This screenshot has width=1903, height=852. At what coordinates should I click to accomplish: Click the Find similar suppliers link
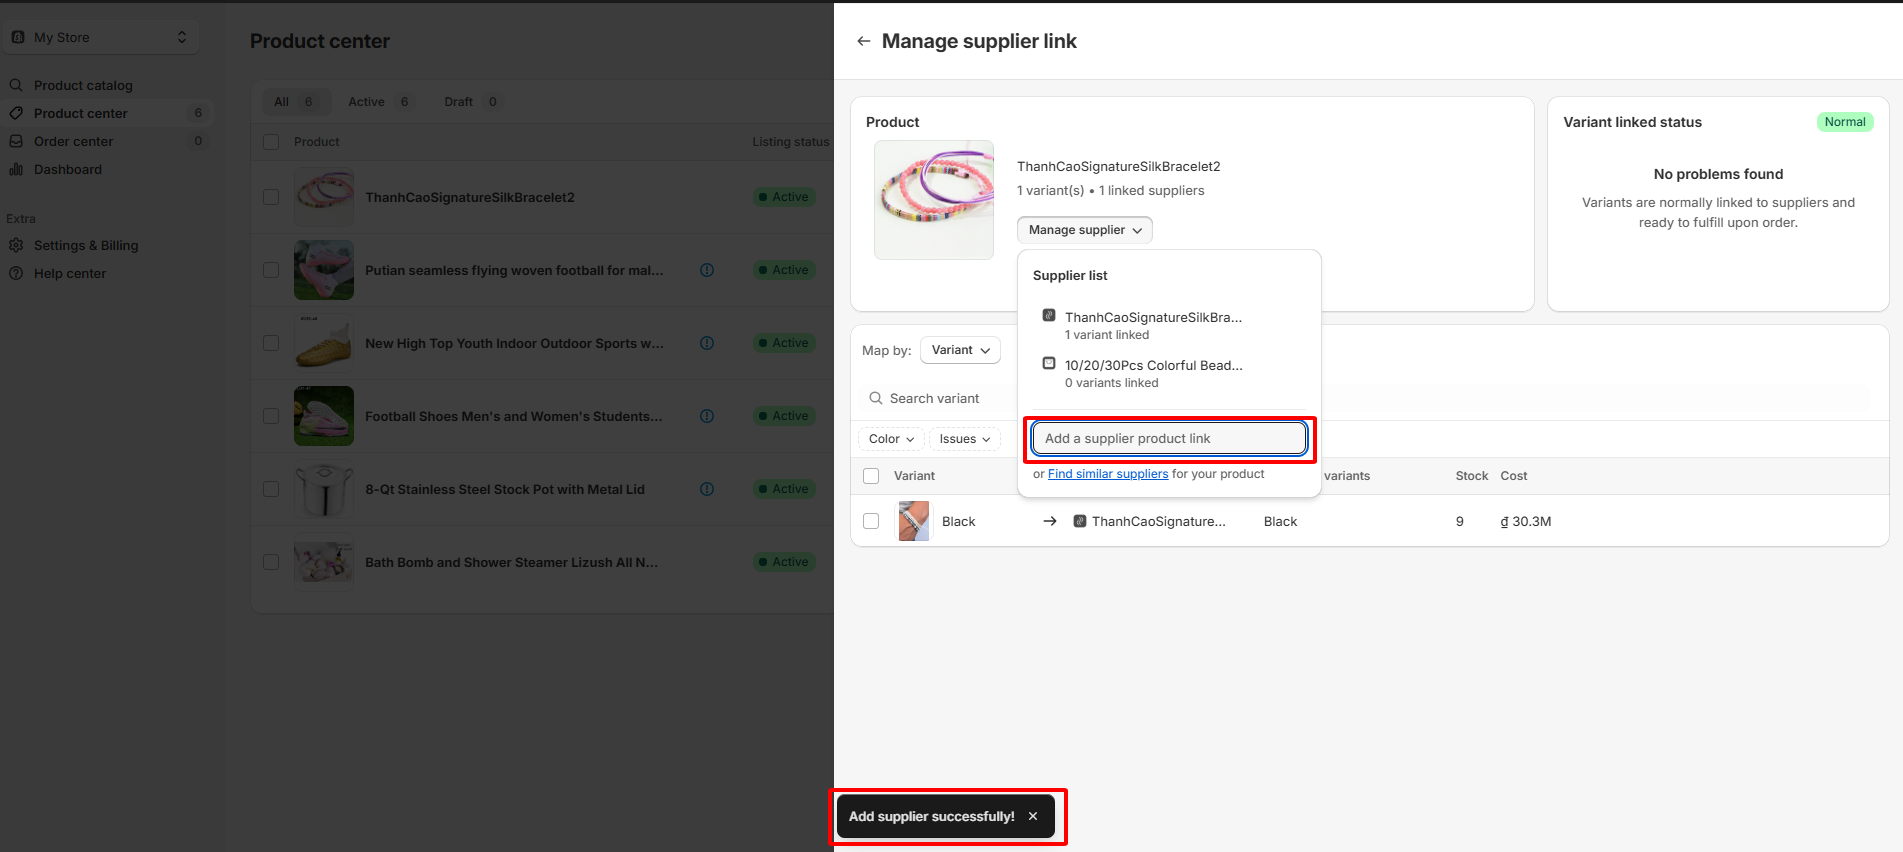coord(1107,474)
